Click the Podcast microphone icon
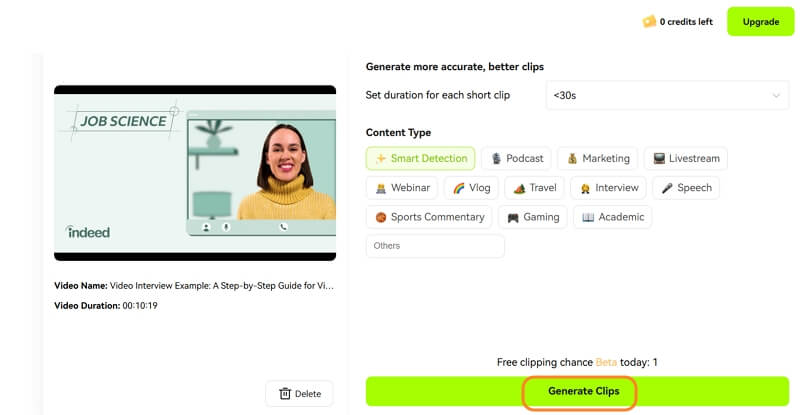 [496, 159]
